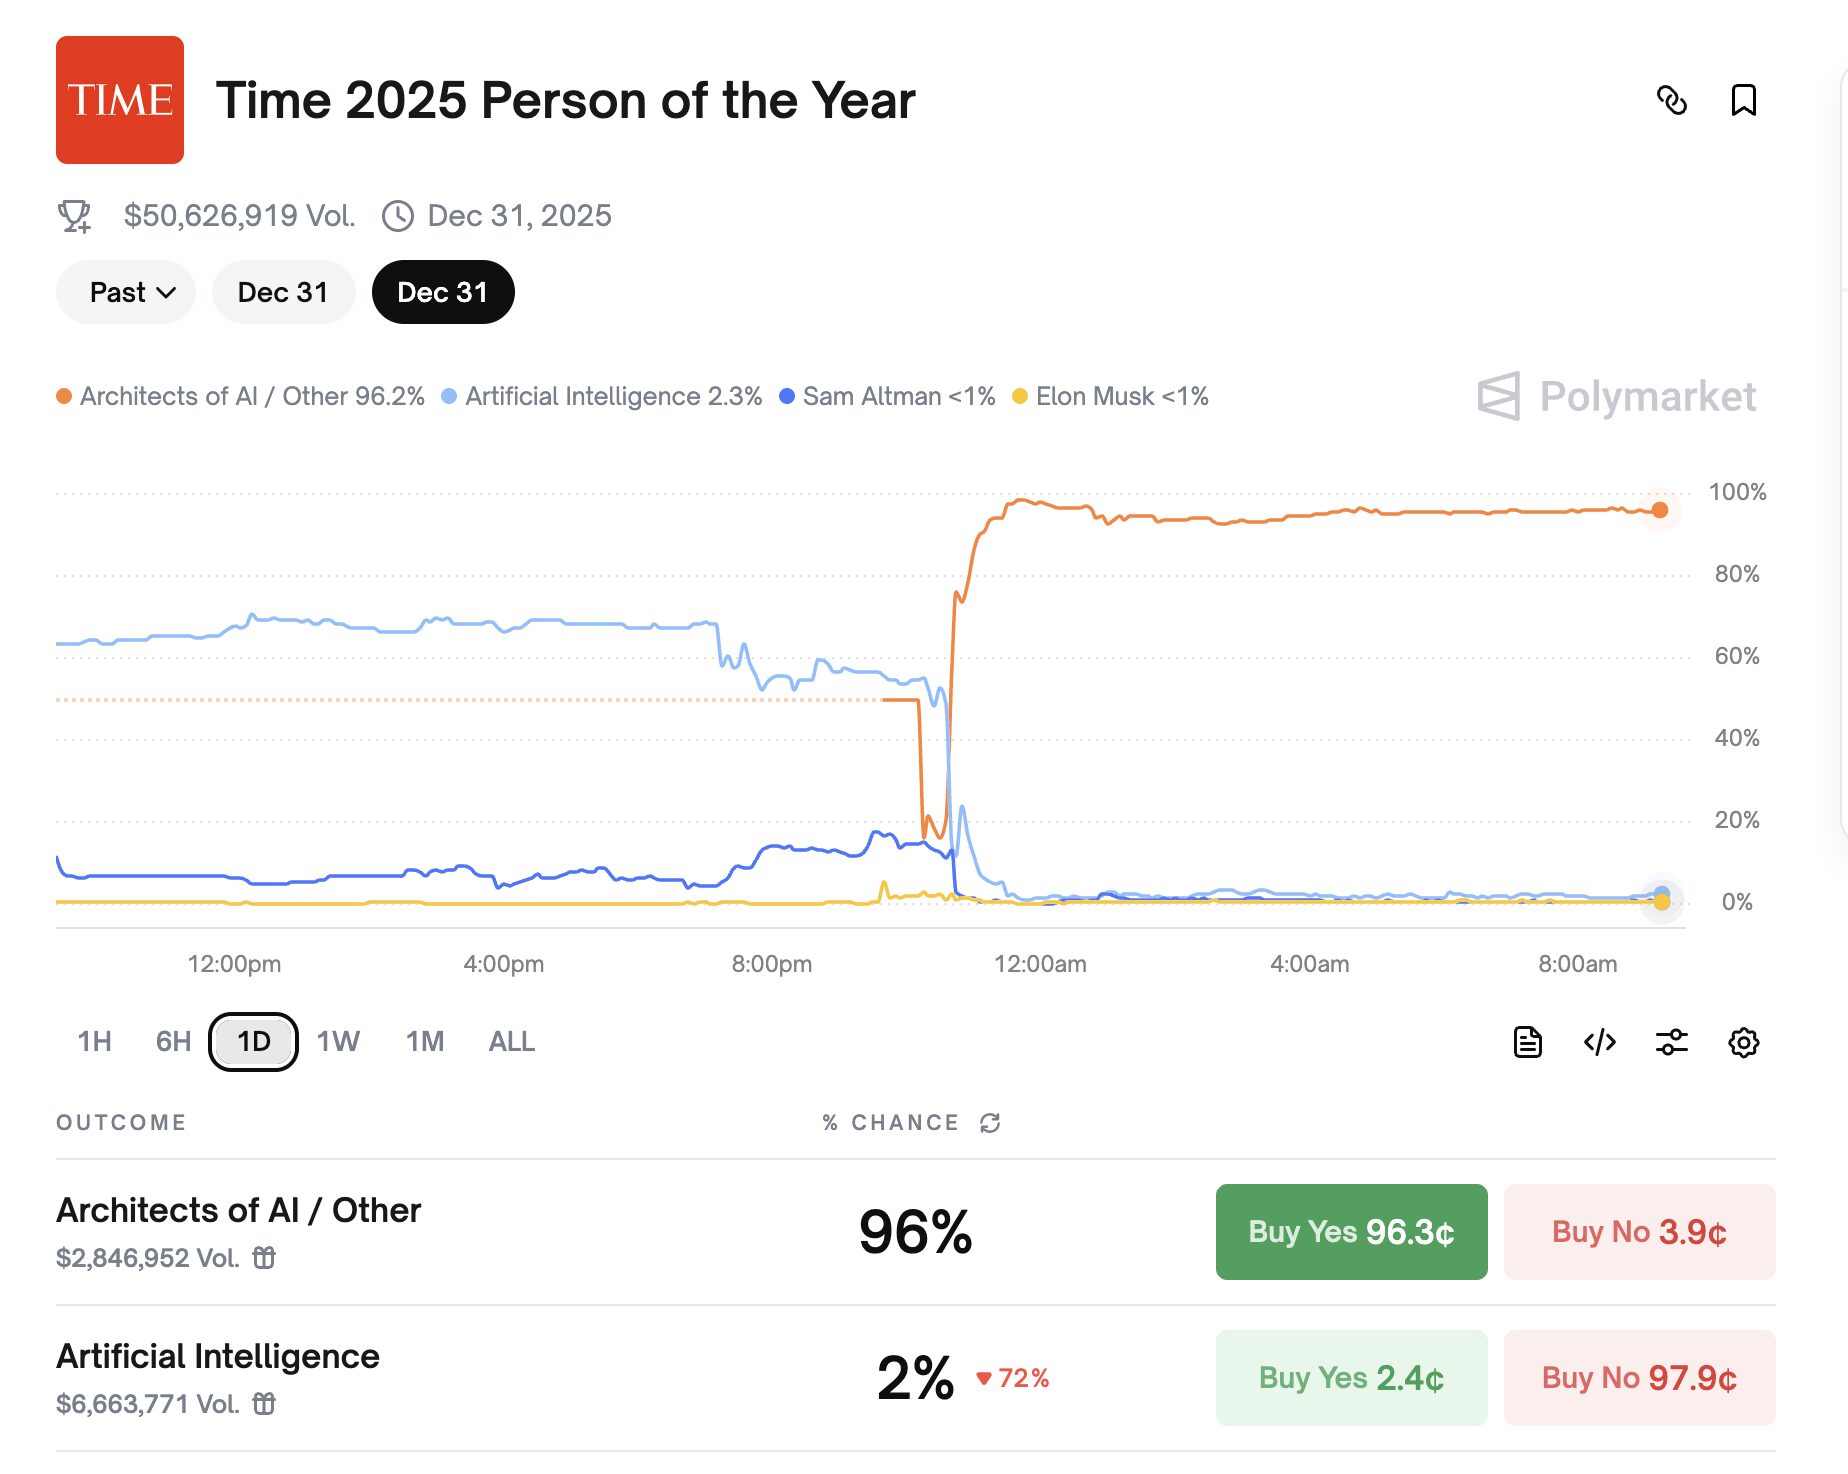Switch chart range to 6H
1848x1474 pixels.
coord(173,1042)
